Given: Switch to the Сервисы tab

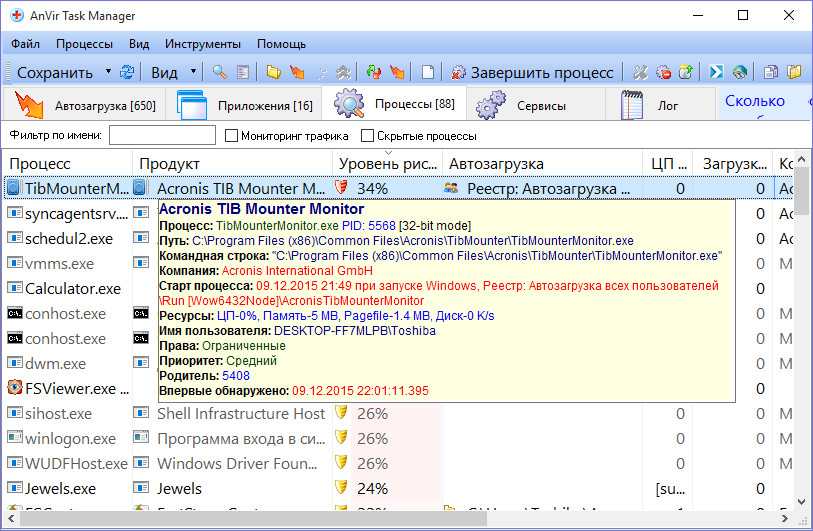Looking at the screenshot, I should point(536,104).
